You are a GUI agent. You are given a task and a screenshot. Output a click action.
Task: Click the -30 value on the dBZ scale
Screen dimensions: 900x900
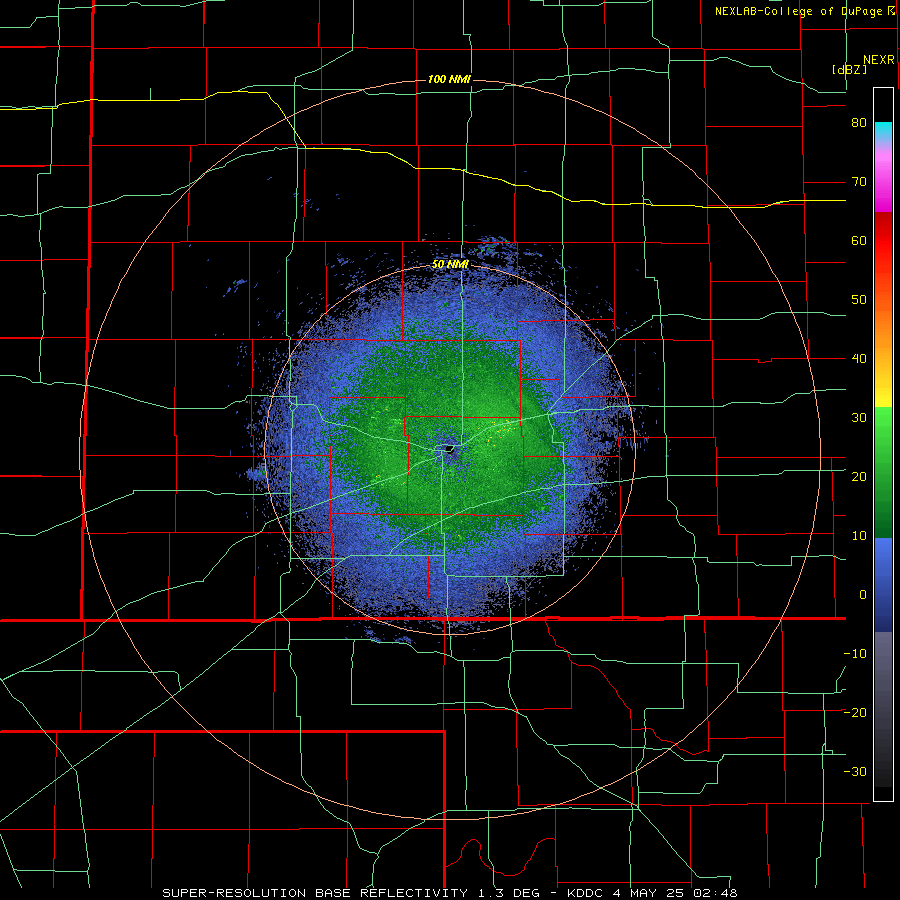855,771
